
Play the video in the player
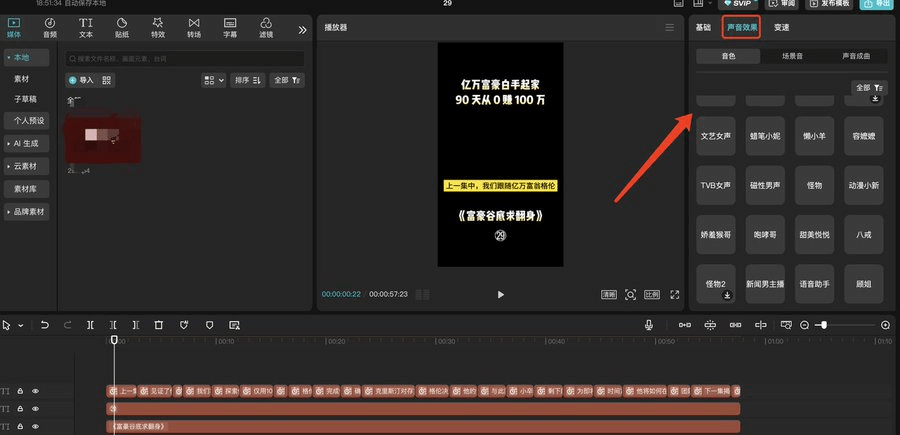[x=500, y=295]
